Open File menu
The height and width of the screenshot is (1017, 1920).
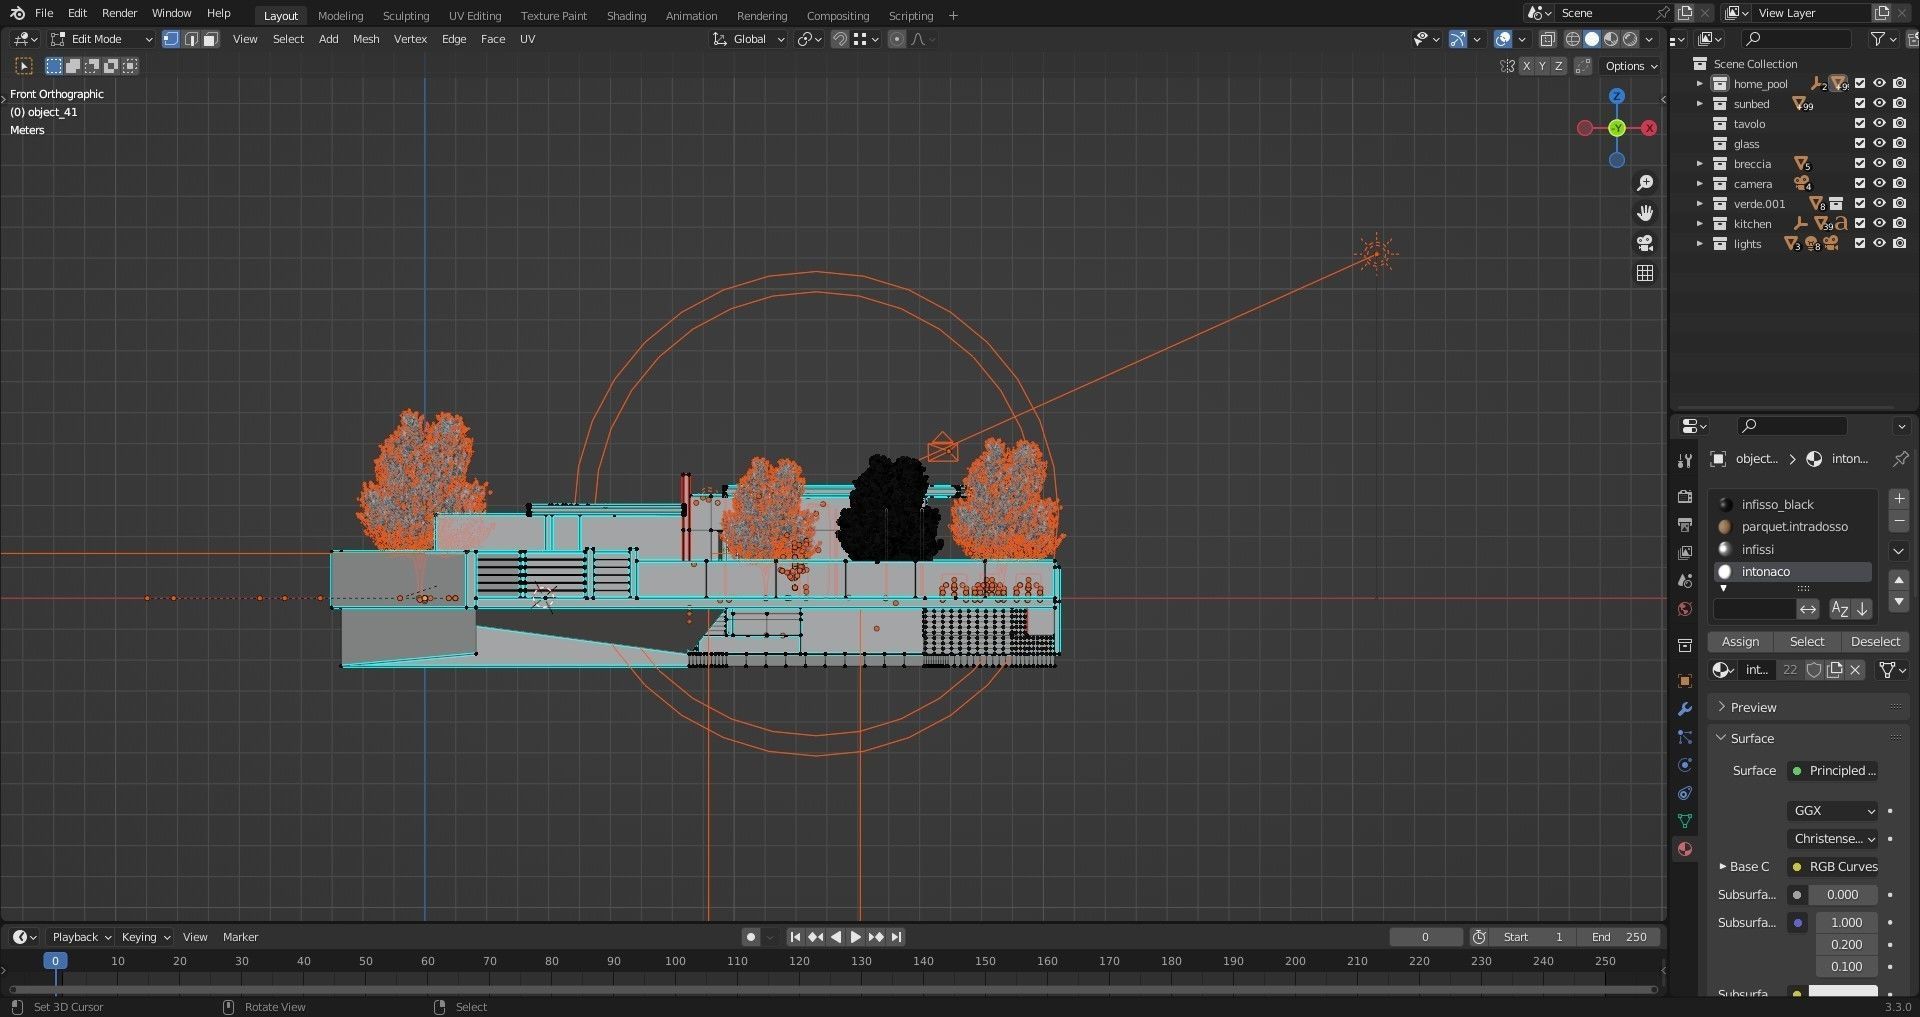click(44, 13)
